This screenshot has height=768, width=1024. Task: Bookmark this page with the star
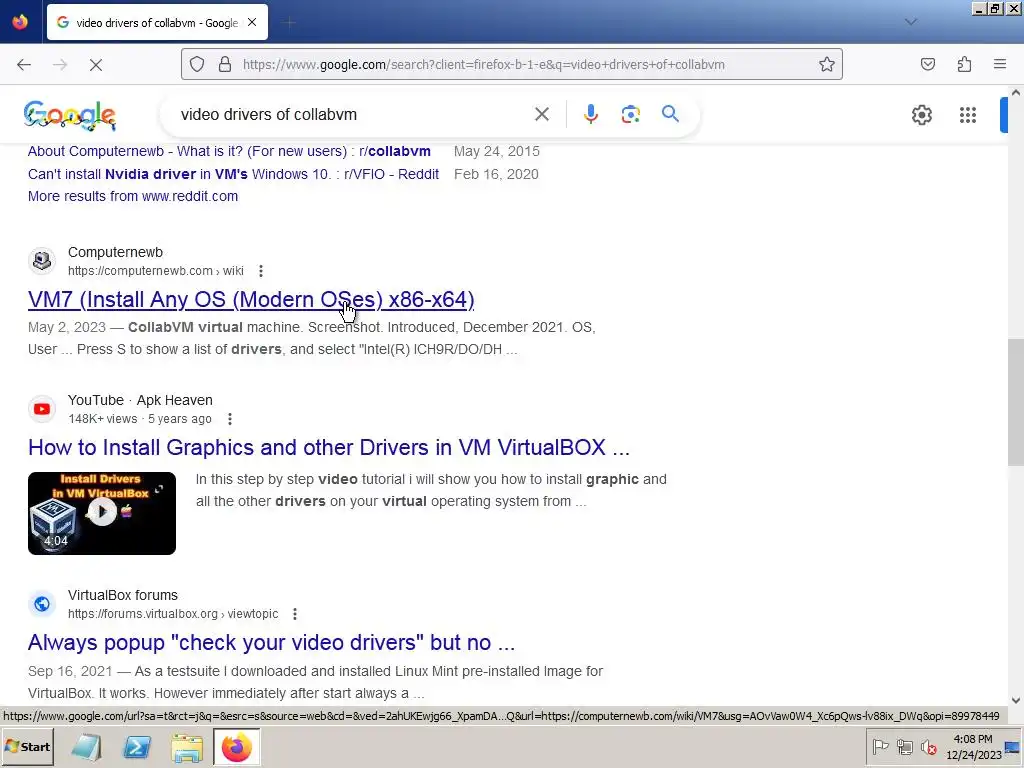(827, 64)
